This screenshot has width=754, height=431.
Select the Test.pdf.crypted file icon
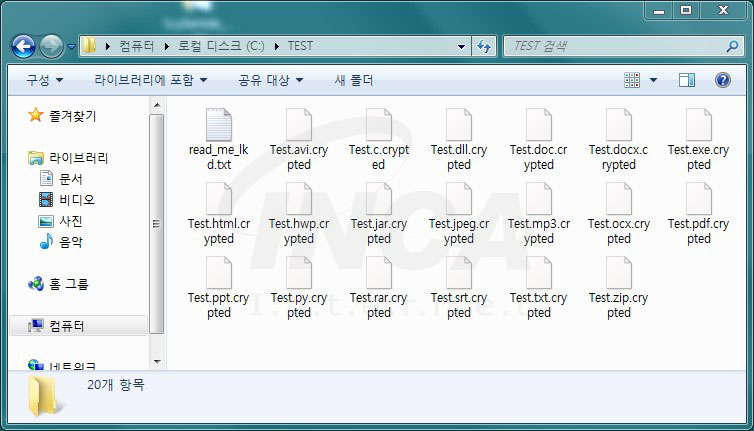[699, 199]
